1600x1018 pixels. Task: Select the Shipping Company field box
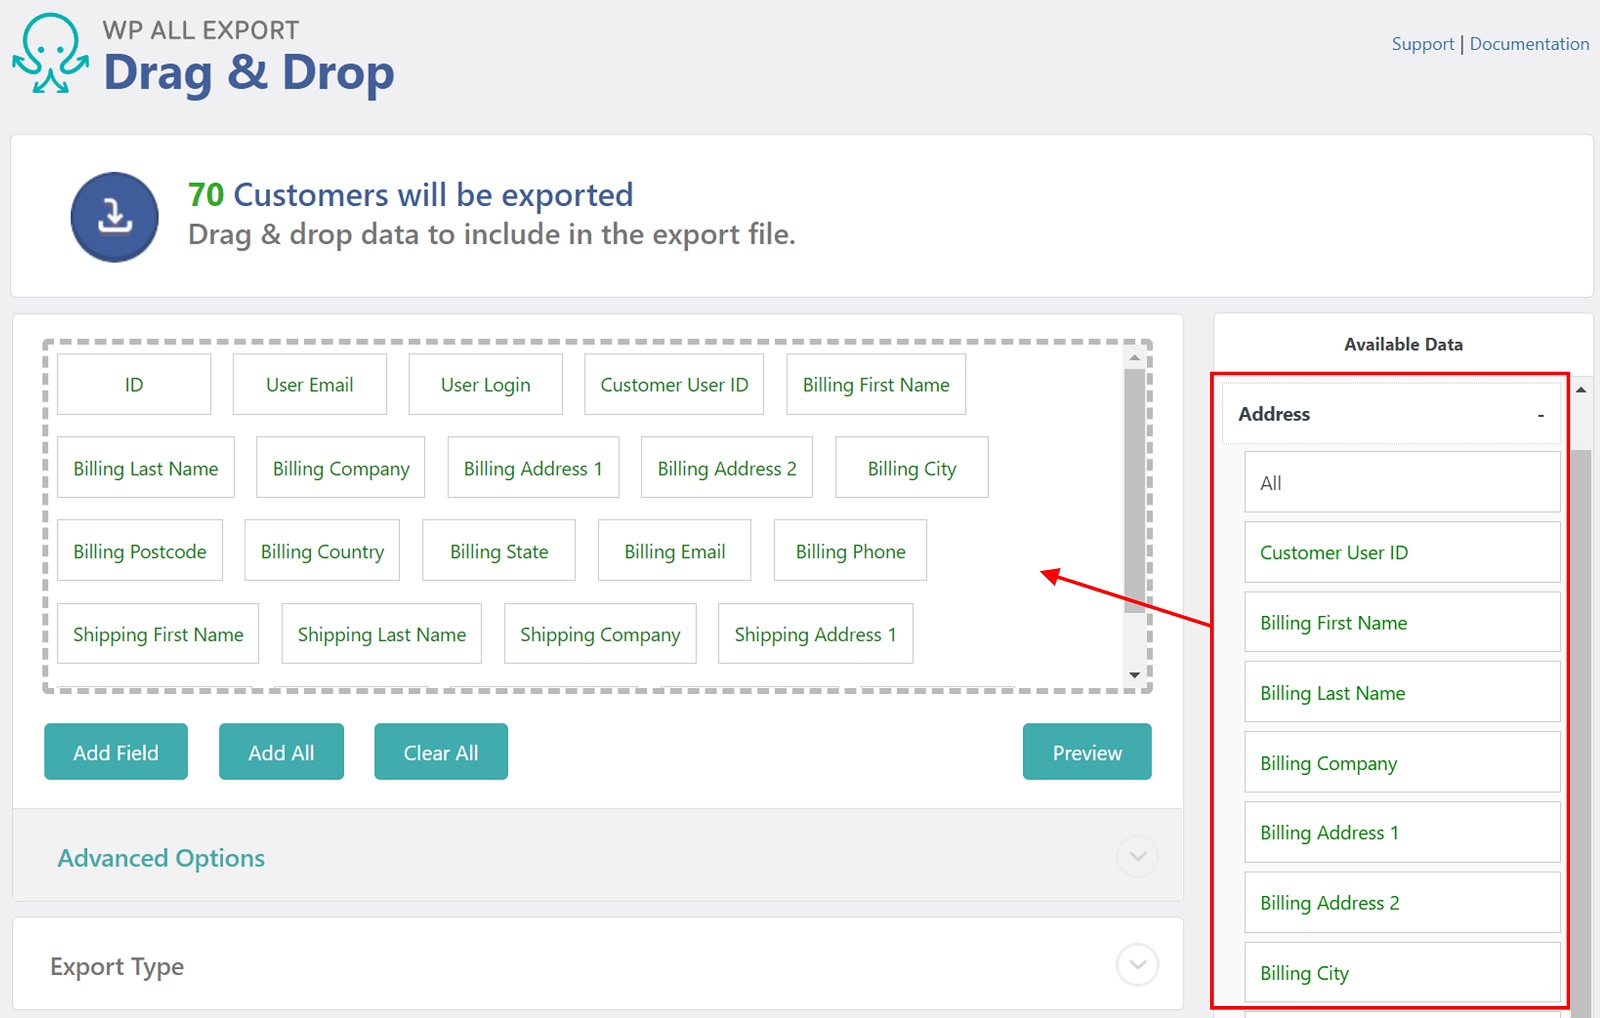coord(600,635)
